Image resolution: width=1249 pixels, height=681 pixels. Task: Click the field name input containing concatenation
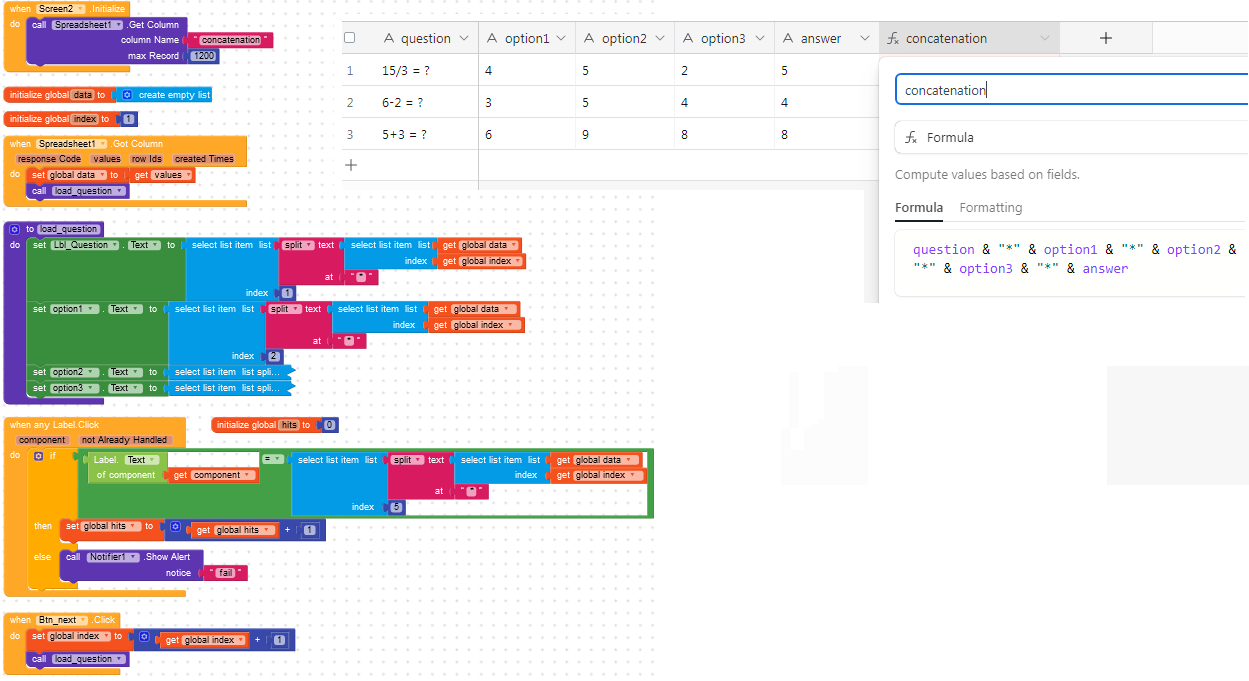1072,90
